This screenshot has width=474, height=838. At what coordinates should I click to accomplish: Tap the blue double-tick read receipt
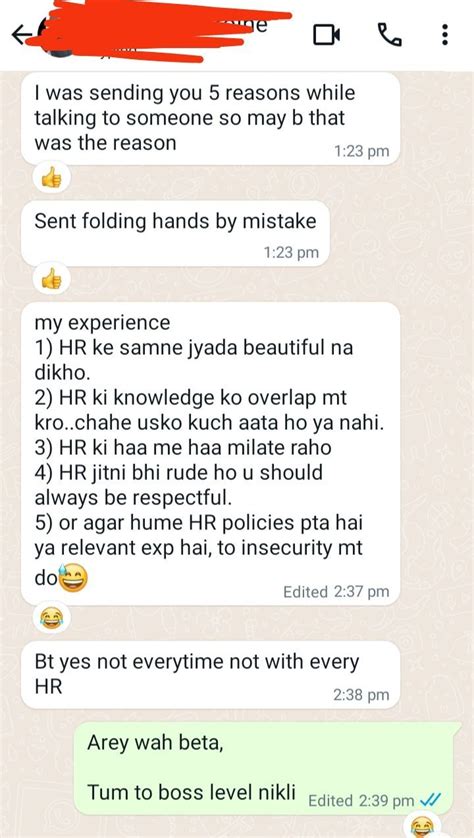click(x=430, y=800)
